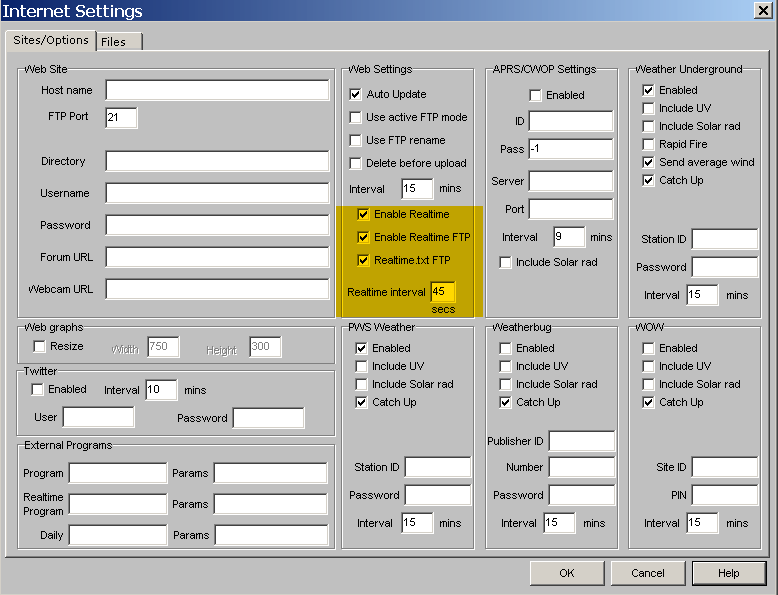
Task: Click the Host name input field
Action: pos(217,90)
